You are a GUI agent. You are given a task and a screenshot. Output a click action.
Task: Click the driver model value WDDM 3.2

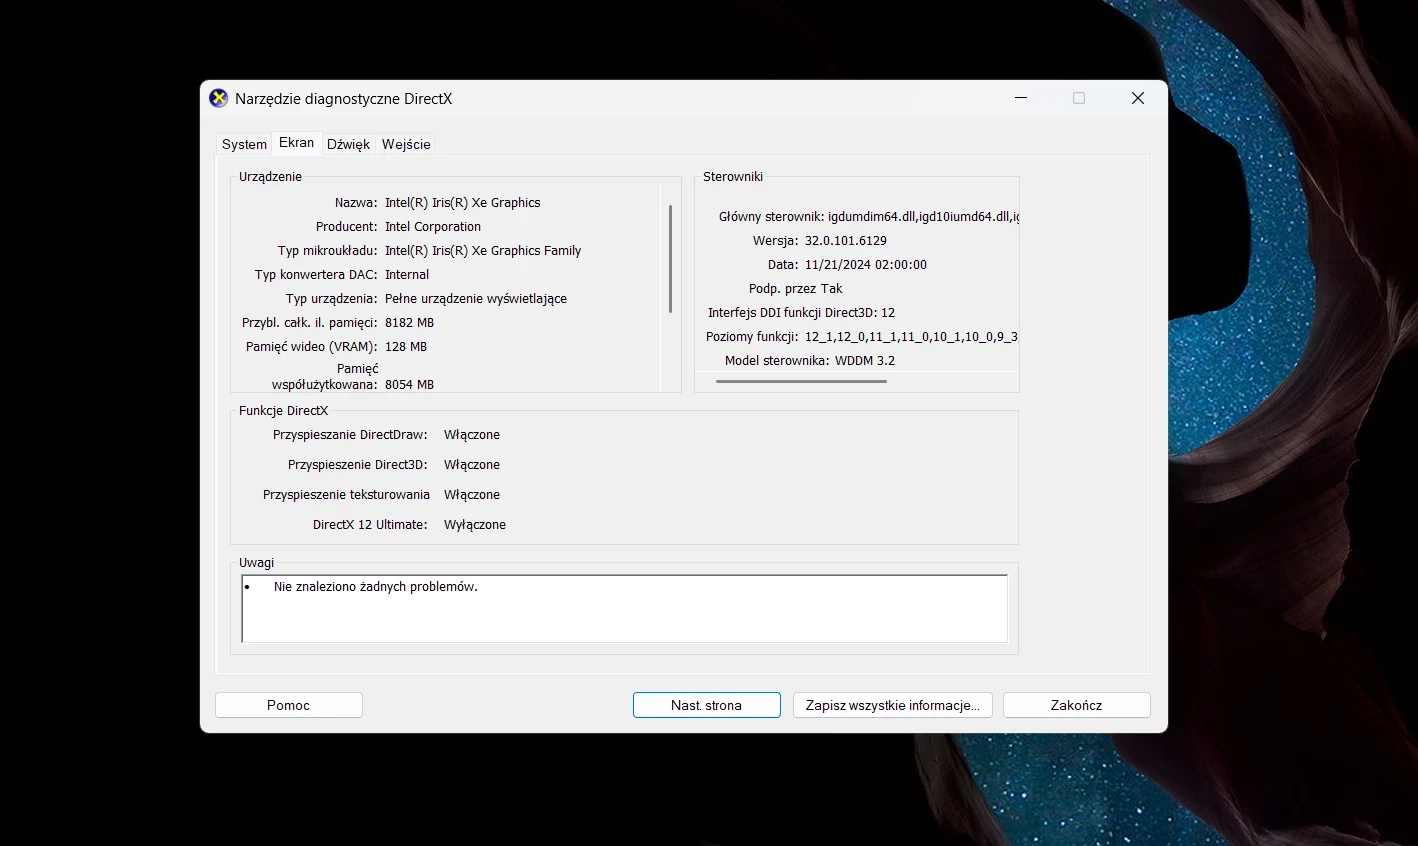pos(865,361)
